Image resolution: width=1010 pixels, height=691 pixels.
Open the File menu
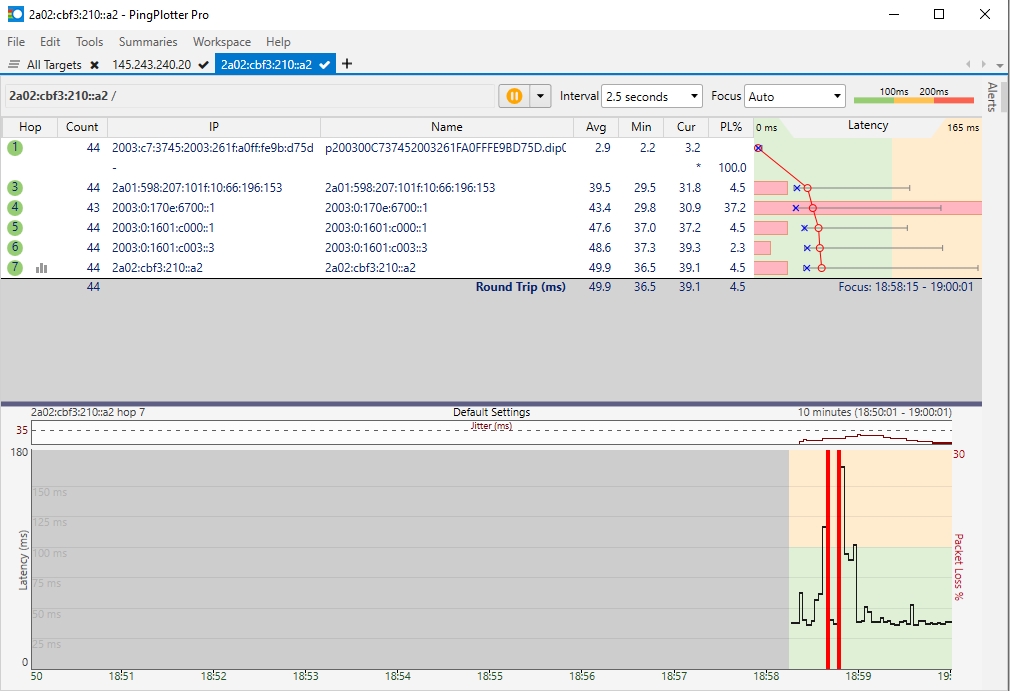(x=16, y=42)
